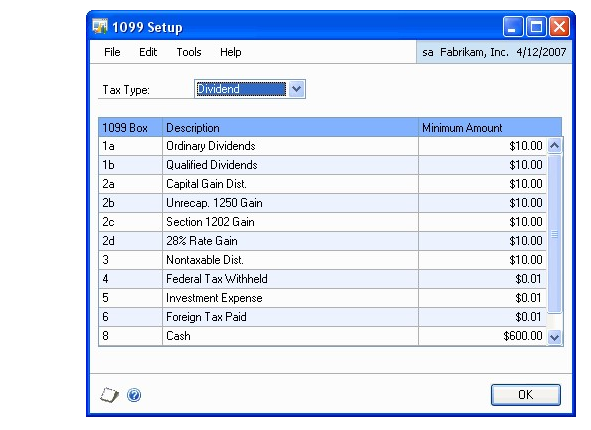Maximize the 1099 Setup window

(536, 27)
